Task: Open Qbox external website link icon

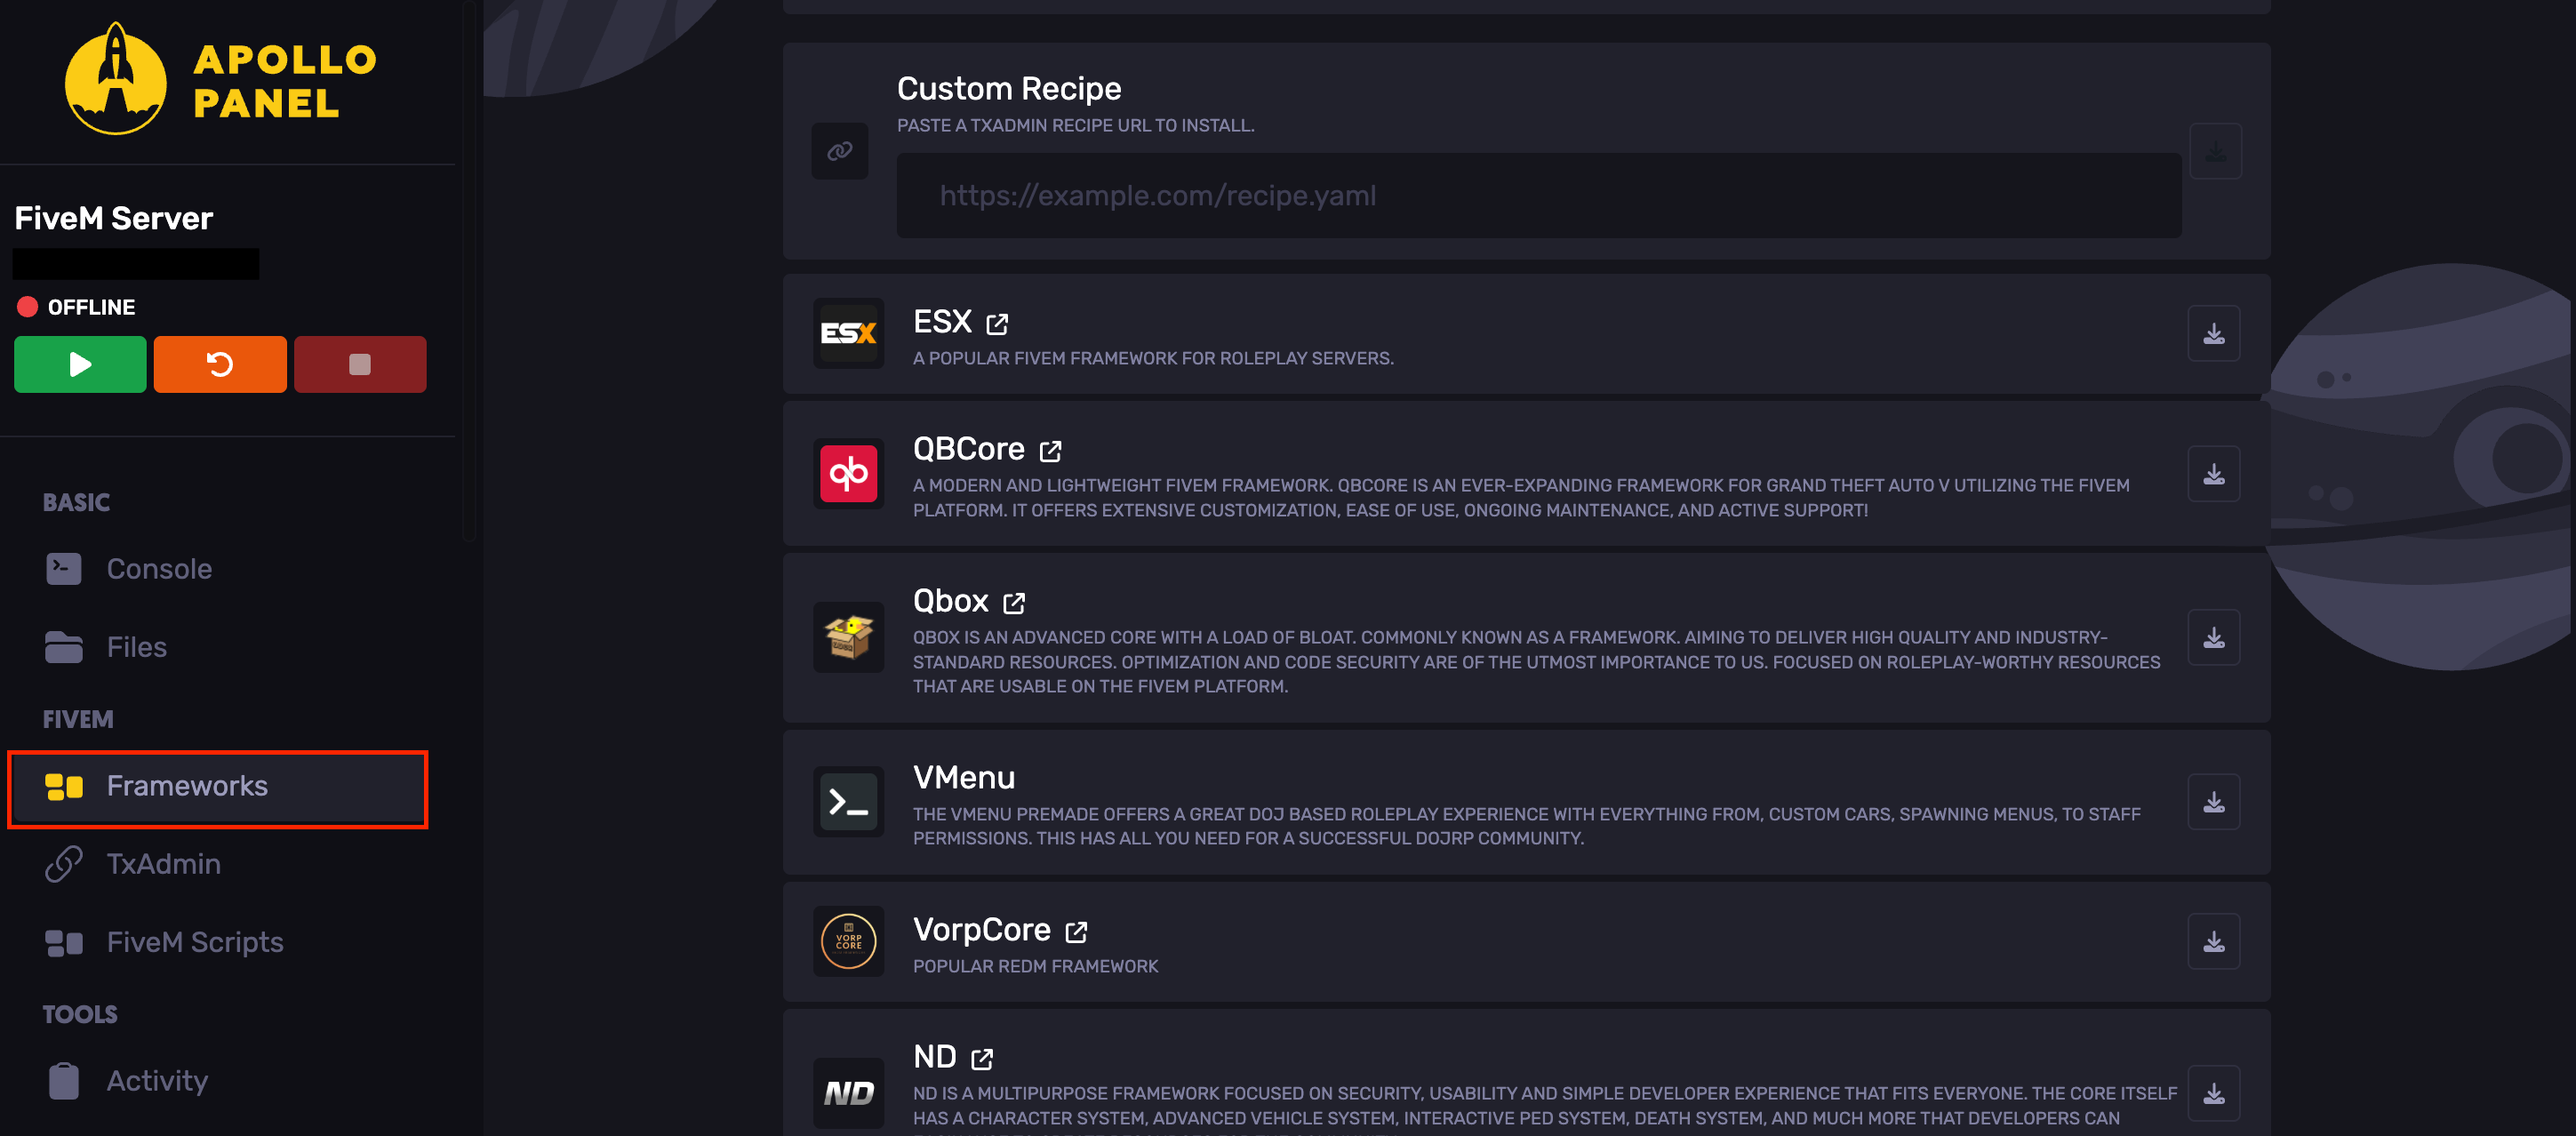Action: tap(1014, 603)
